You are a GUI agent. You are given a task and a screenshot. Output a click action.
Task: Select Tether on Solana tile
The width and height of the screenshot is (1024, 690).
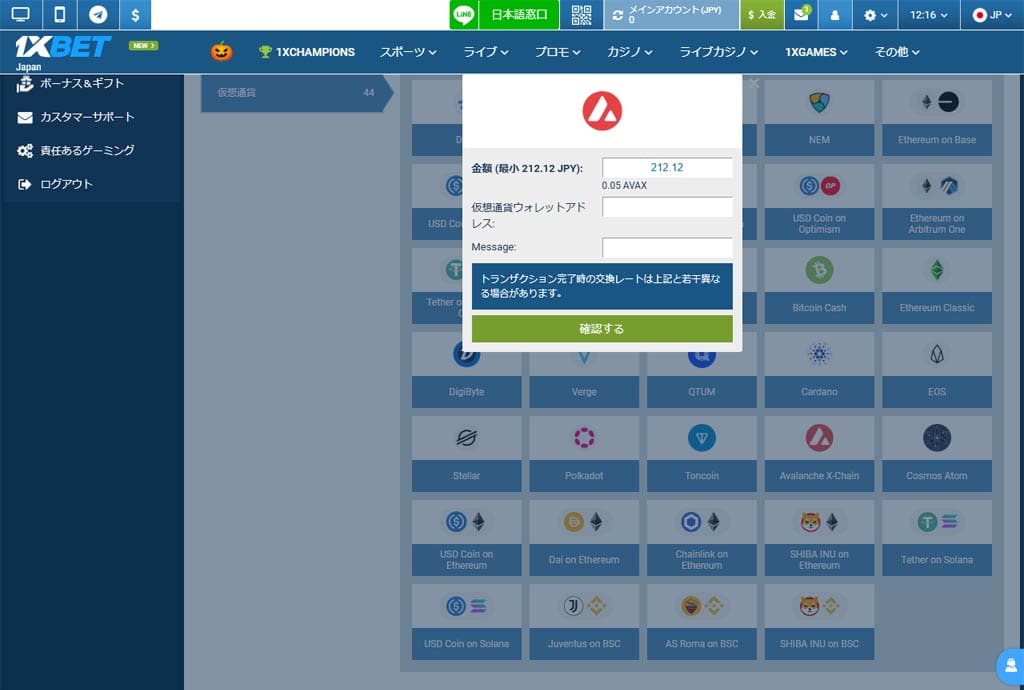(936, 538)
